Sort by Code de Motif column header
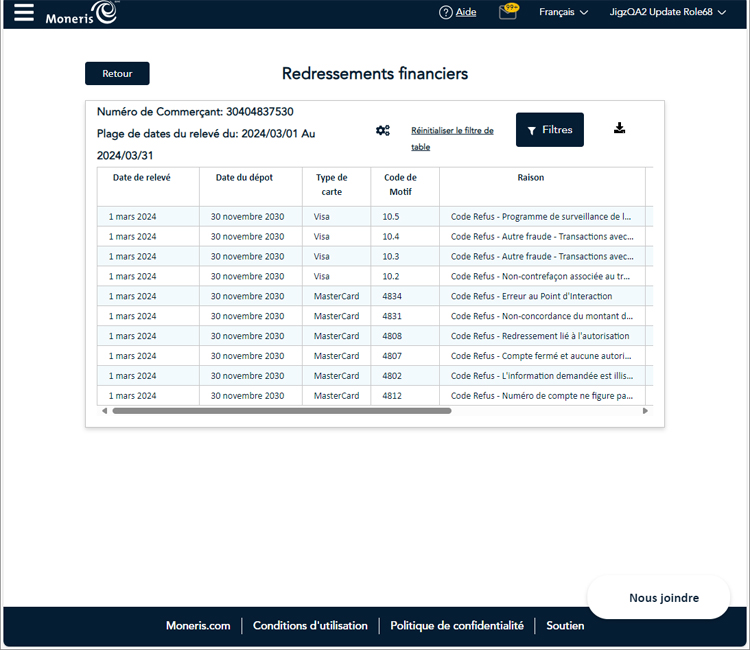This screenshot has width=750, height=650. [x=400, y=184]
